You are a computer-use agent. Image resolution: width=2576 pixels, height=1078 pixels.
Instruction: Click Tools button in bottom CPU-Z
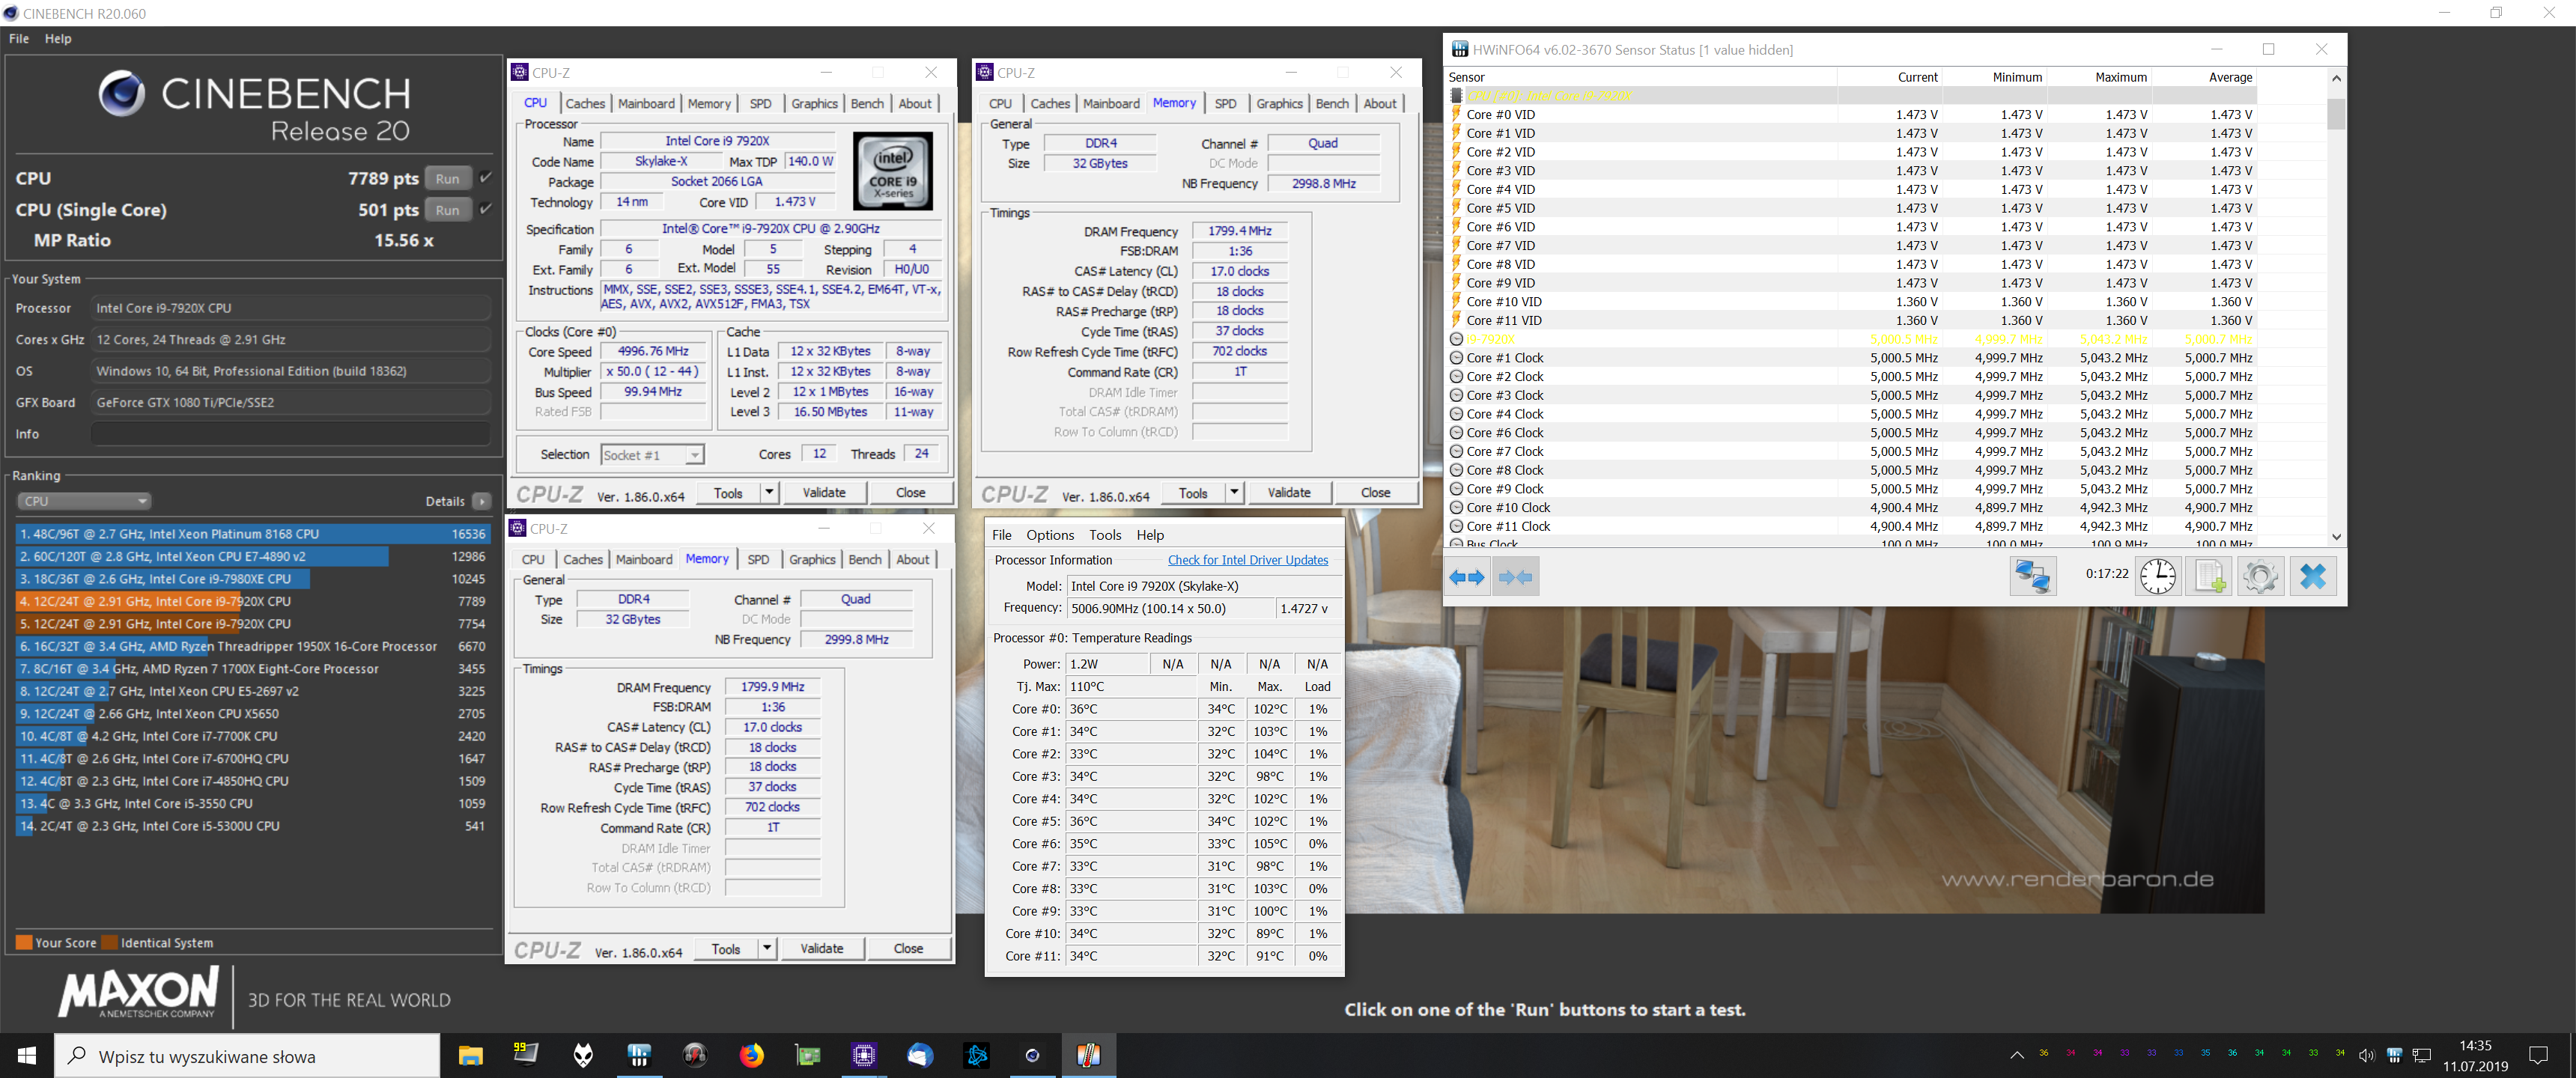726,948
